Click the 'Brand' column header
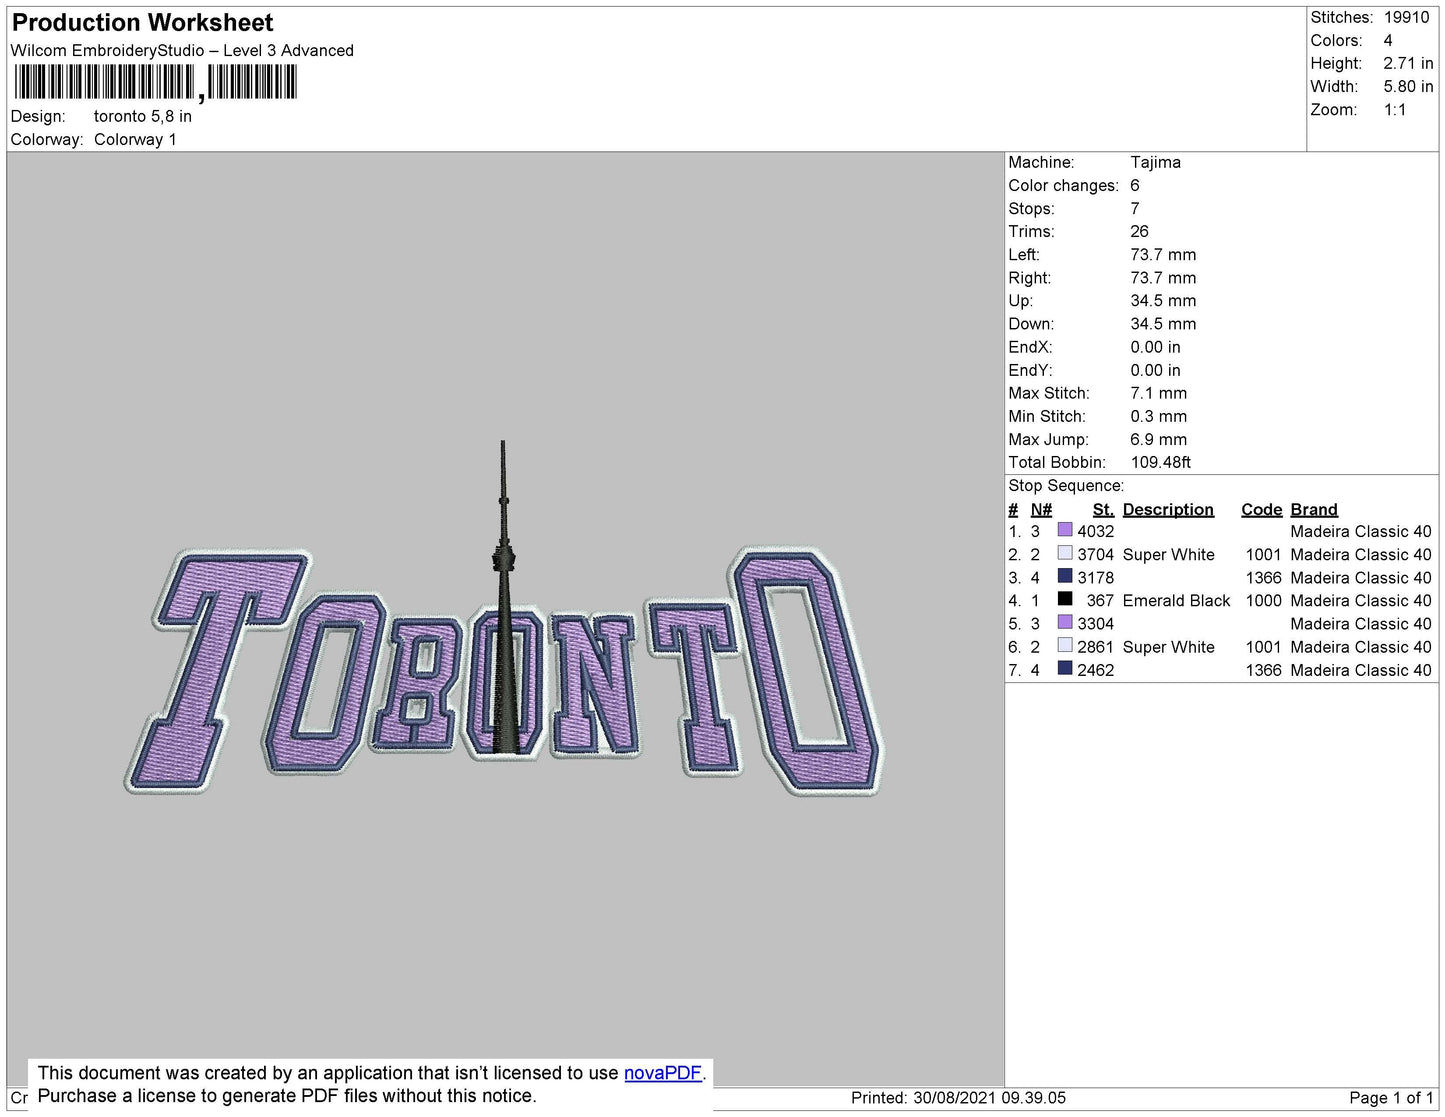1445x1117 pixels. [1314, 509]
